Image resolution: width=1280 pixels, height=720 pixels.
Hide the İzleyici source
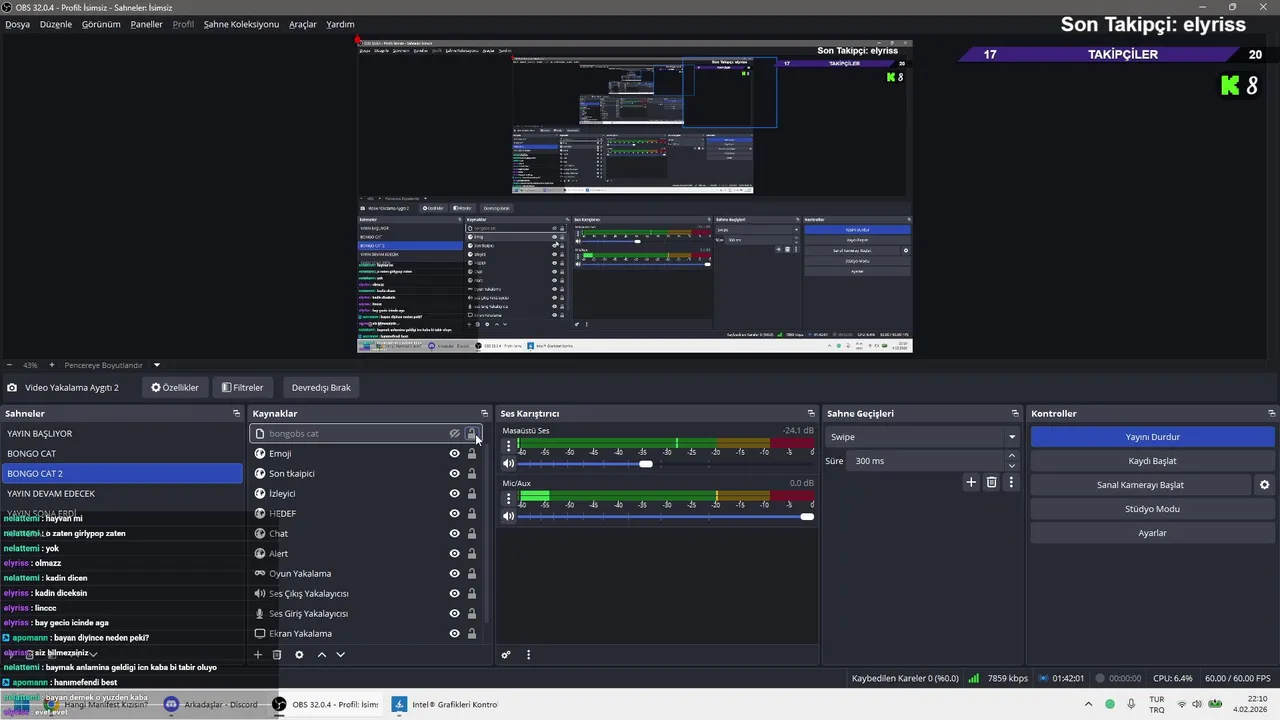pyautogui.click(x=454, y=494)
